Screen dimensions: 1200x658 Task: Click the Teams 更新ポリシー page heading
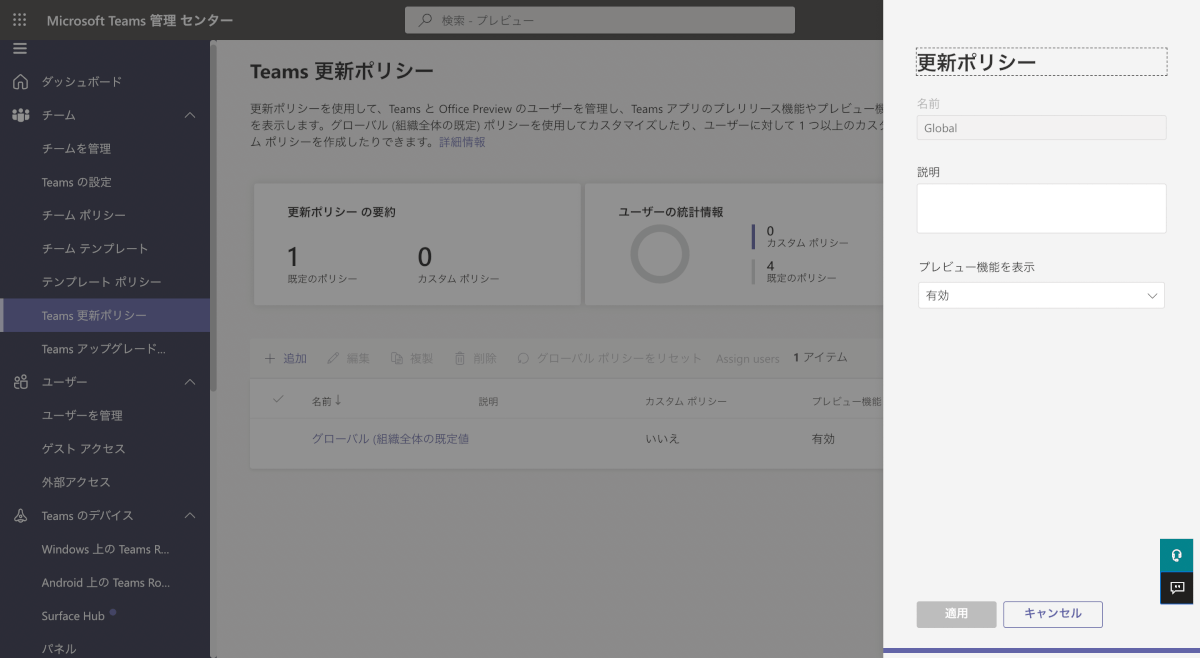[x=342, y=71]
